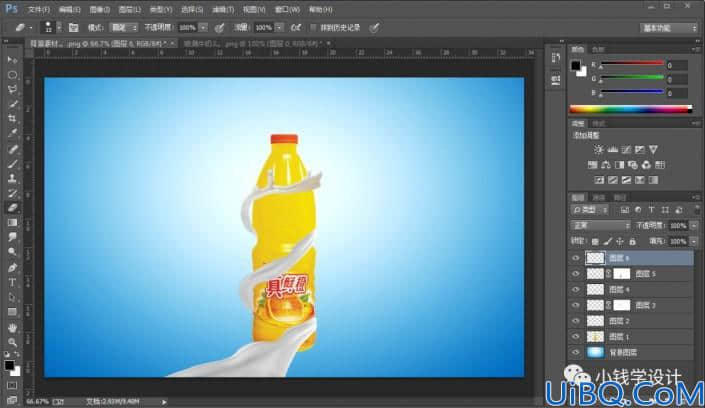Add a Curves adjustment

[626, 149]
